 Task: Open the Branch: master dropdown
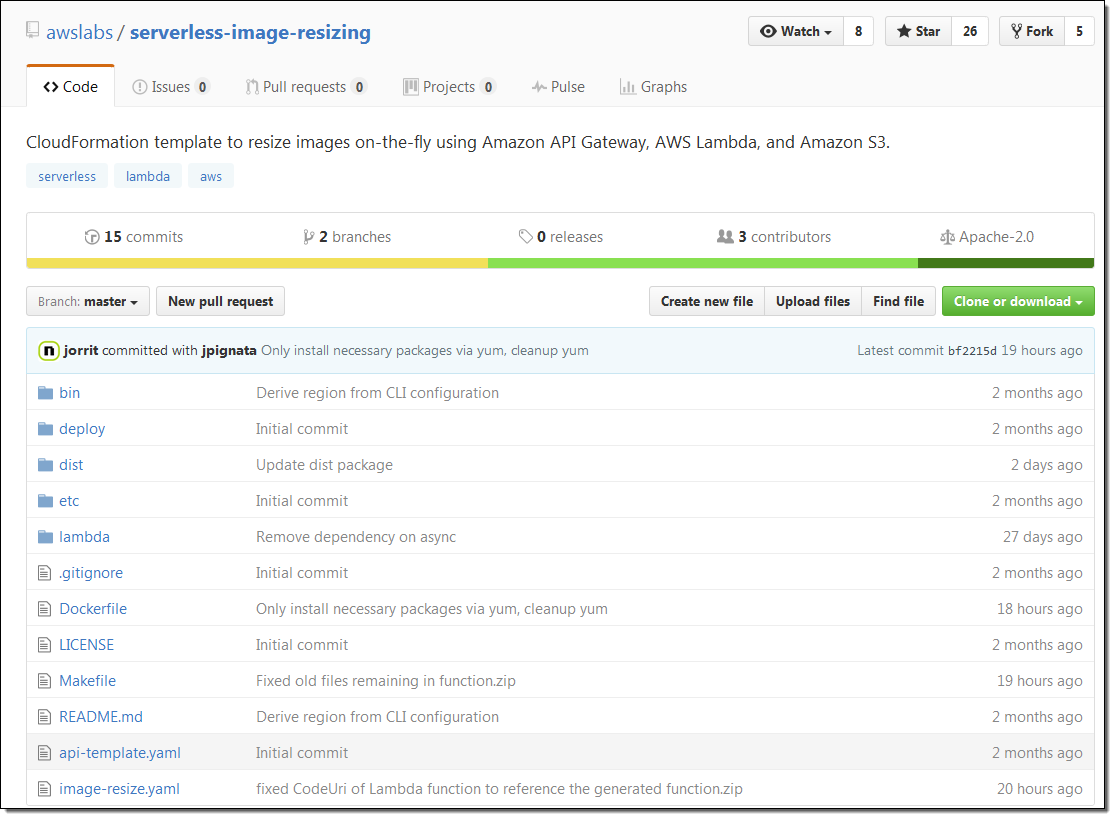(x=87, y=301)
